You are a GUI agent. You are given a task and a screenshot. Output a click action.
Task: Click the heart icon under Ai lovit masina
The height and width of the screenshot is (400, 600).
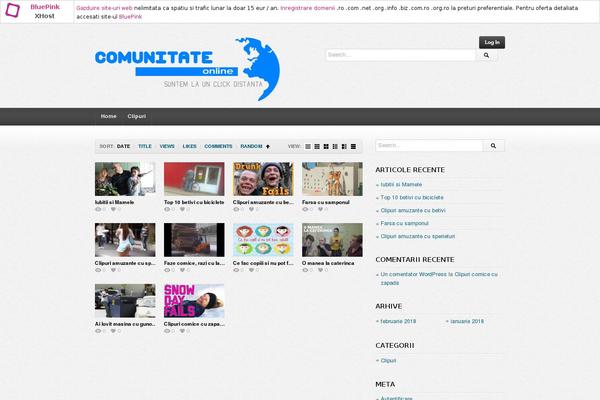113,331
